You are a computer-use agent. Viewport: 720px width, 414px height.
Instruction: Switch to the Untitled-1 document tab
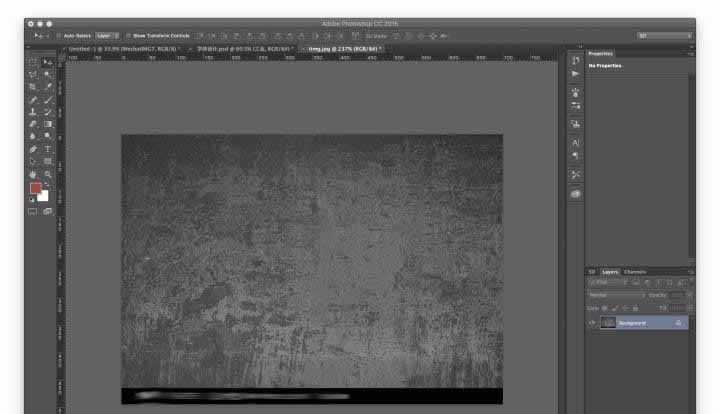pyautogui.click(x=122, y=48)
